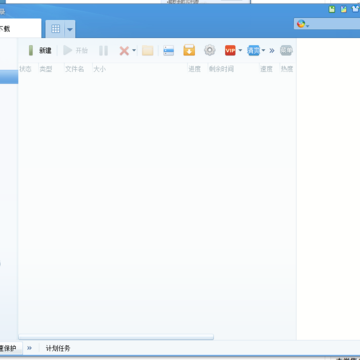Click the first green icon in title bar
Image resolution: width=360 pixels, height=360 pixels.
click(332, 9)
